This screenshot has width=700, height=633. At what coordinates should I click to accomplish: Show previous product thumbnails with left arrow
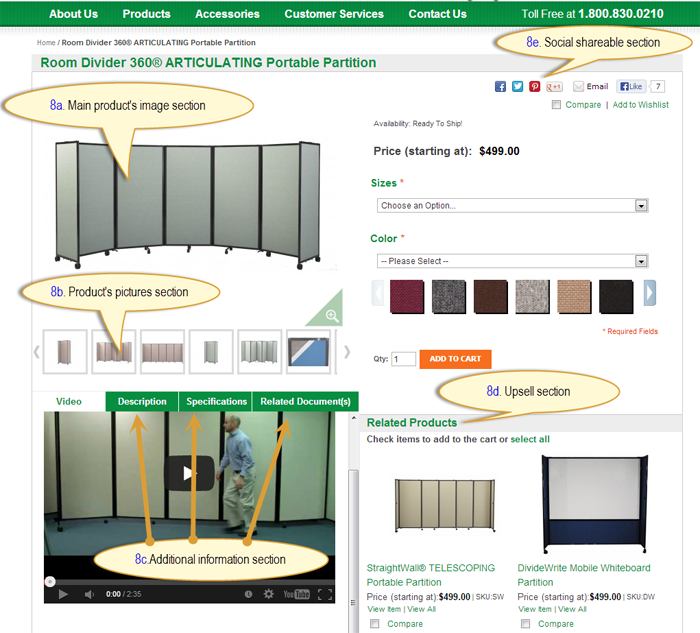pos(37,352)
